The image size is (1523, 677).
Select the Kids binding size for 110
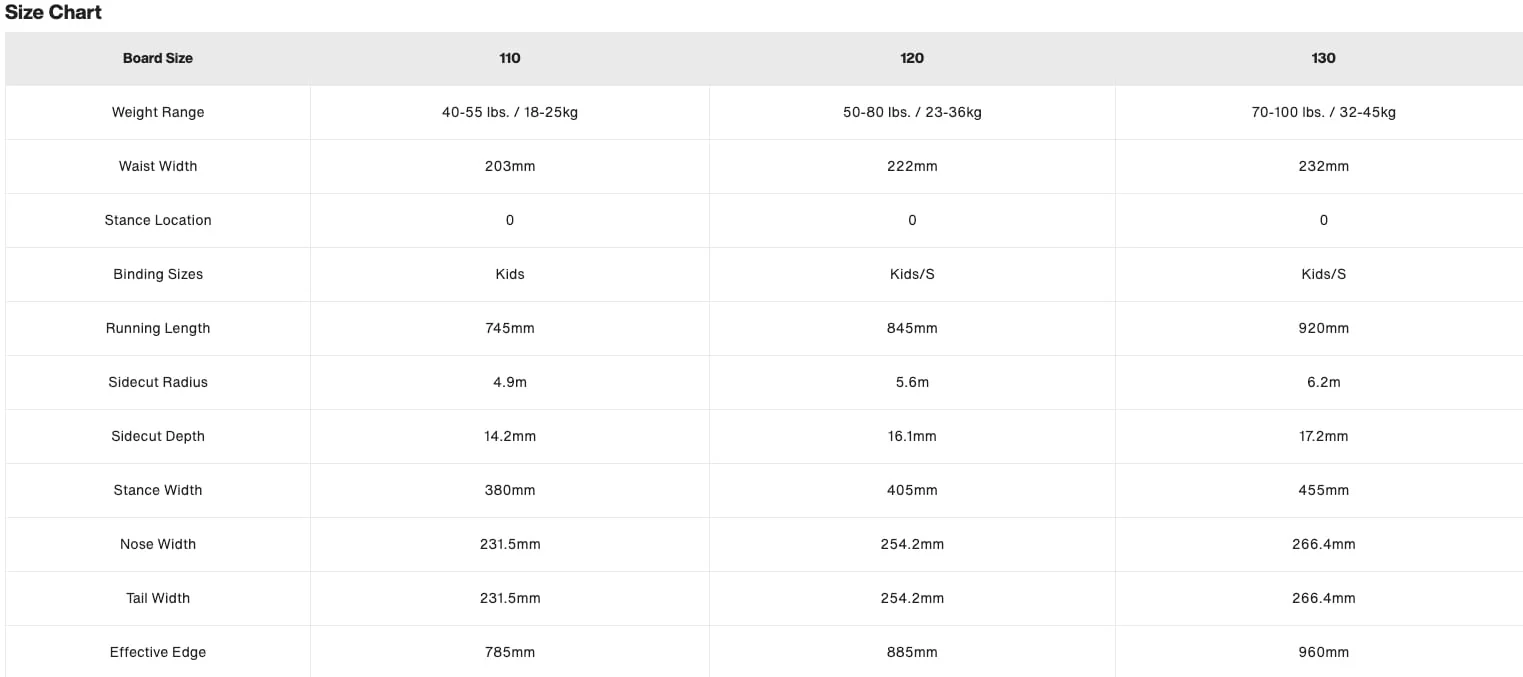pos(510,274)
